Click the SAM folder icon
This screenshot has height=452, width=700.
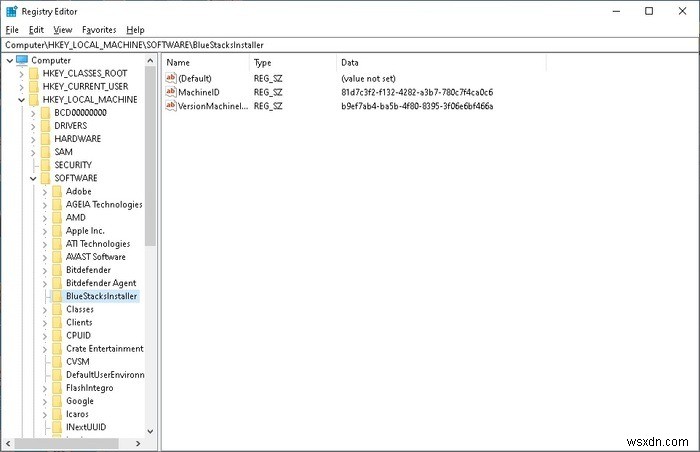point(46,152)
